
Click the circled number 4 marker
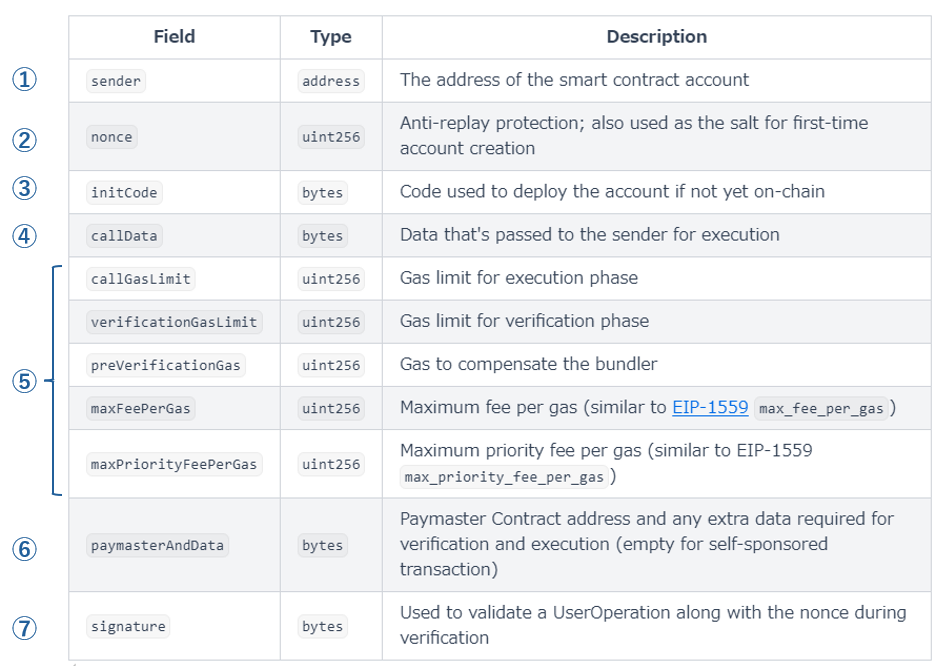[x=25, y=236]
